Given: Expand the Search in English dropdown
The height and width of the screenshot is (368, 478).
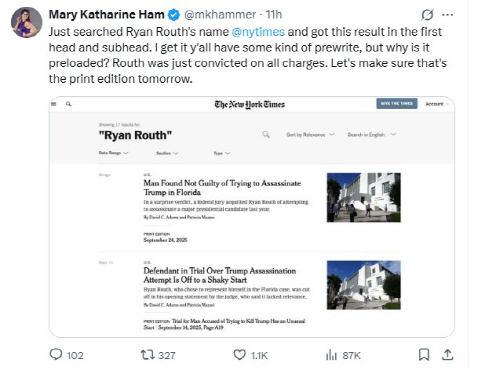Looking at the screenshot, I should tap(372, 135).
